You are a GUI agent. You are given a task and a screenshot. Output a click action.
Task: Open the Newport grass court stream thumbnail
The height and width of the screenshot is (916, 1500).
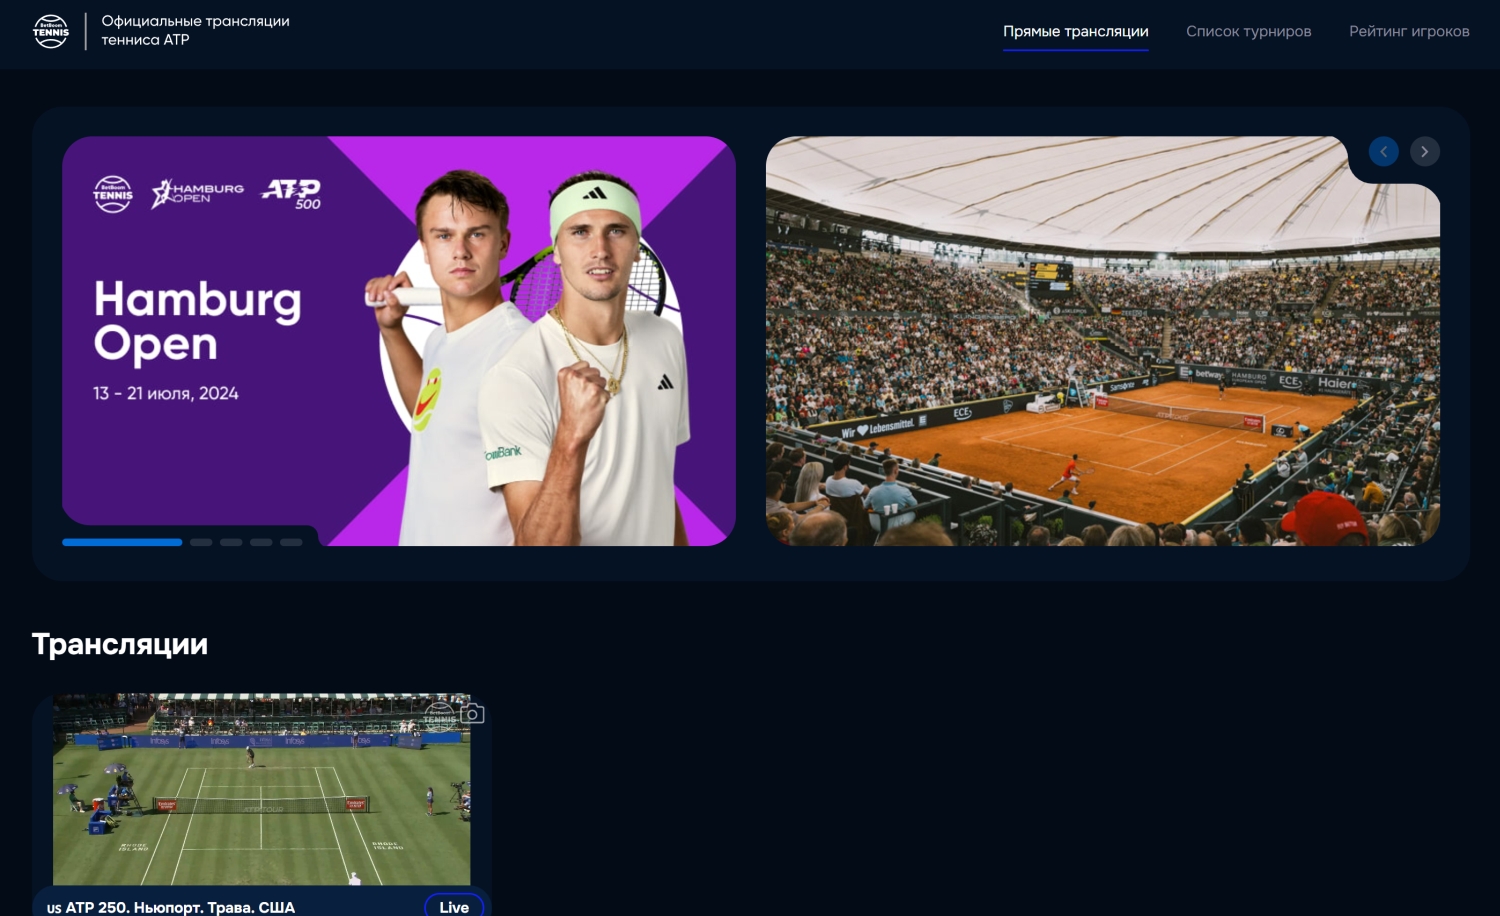click(262, 789)
